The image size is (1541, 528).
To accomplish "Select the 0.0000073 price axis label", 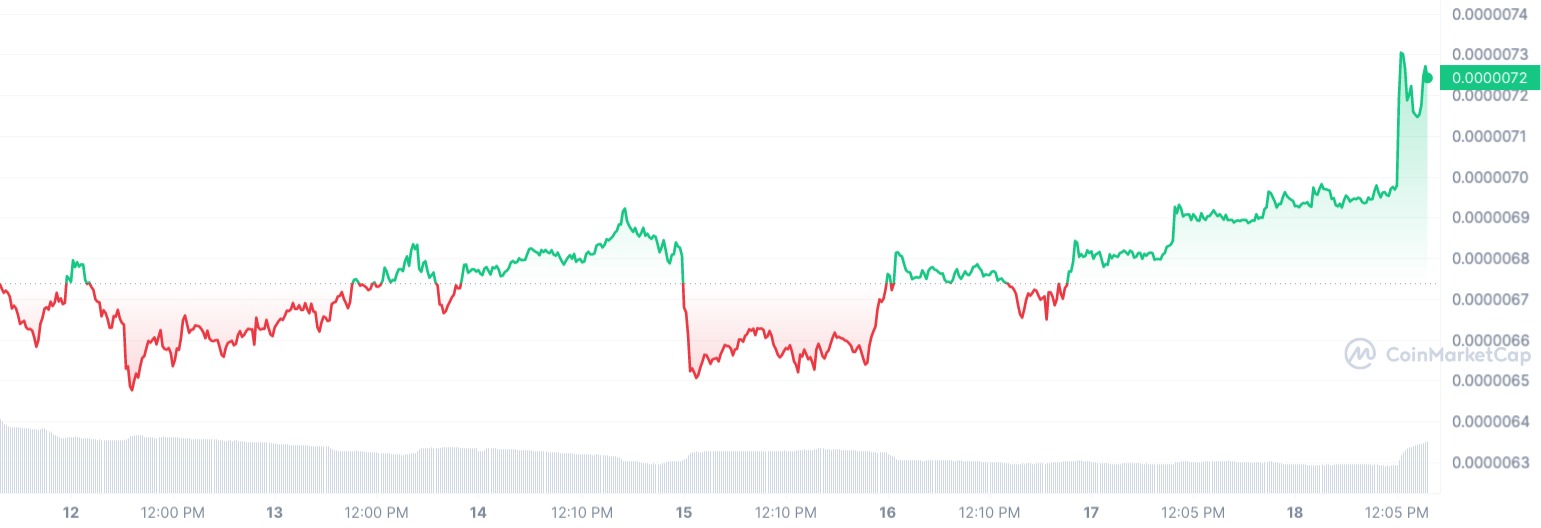I will click(1490, 54).
